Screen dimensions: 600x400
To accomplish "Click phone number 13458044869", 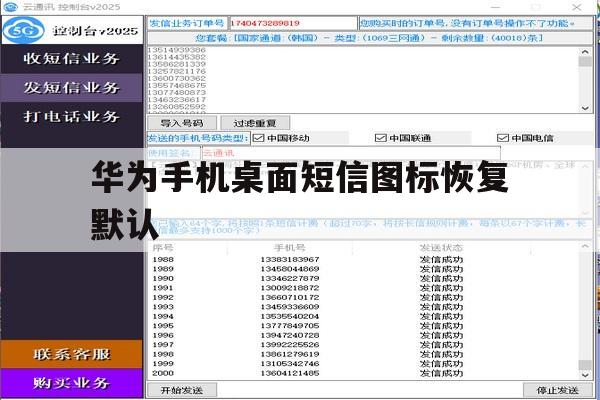I will point(290,269).
